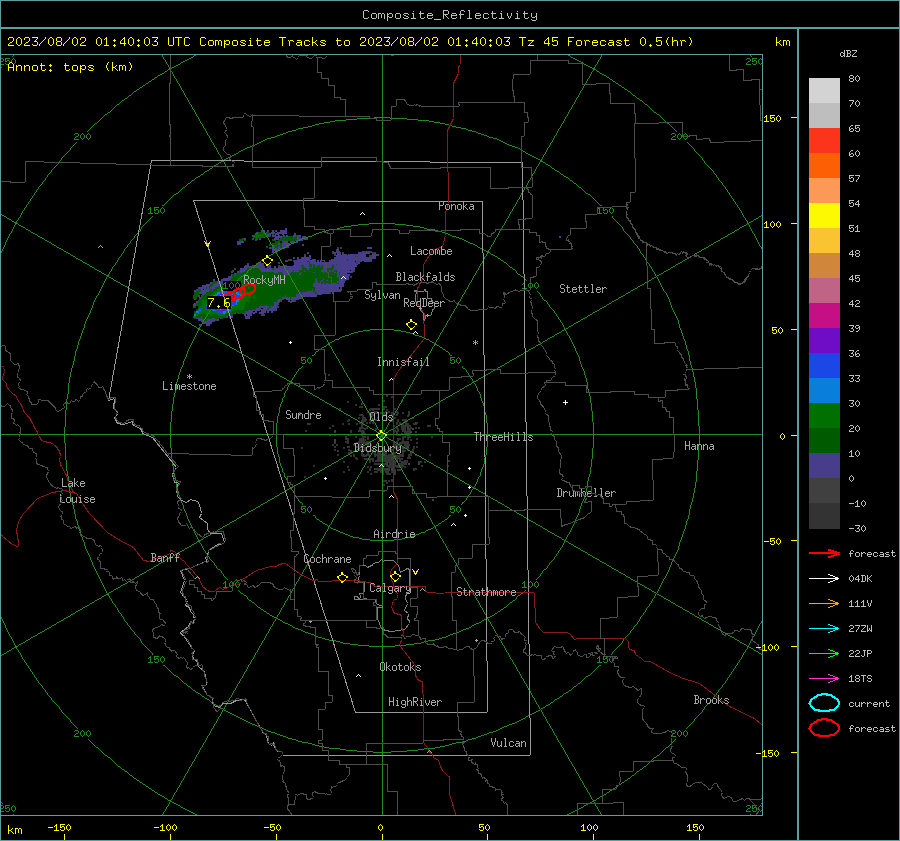The height and width of the screenshot is (841, 900).
Task: Select the HighRiver label
Action: coord(415,702)
